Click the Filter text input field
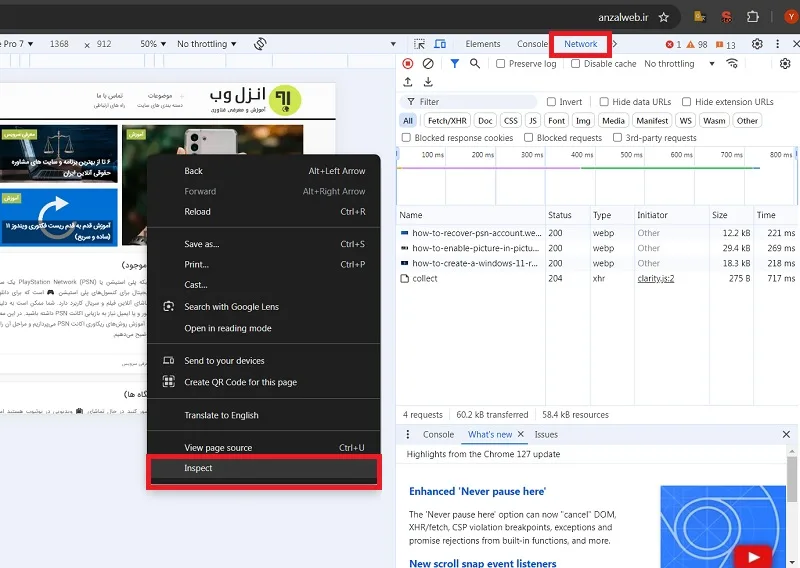The width and height of the screenshot is (800, 568). 468,102
